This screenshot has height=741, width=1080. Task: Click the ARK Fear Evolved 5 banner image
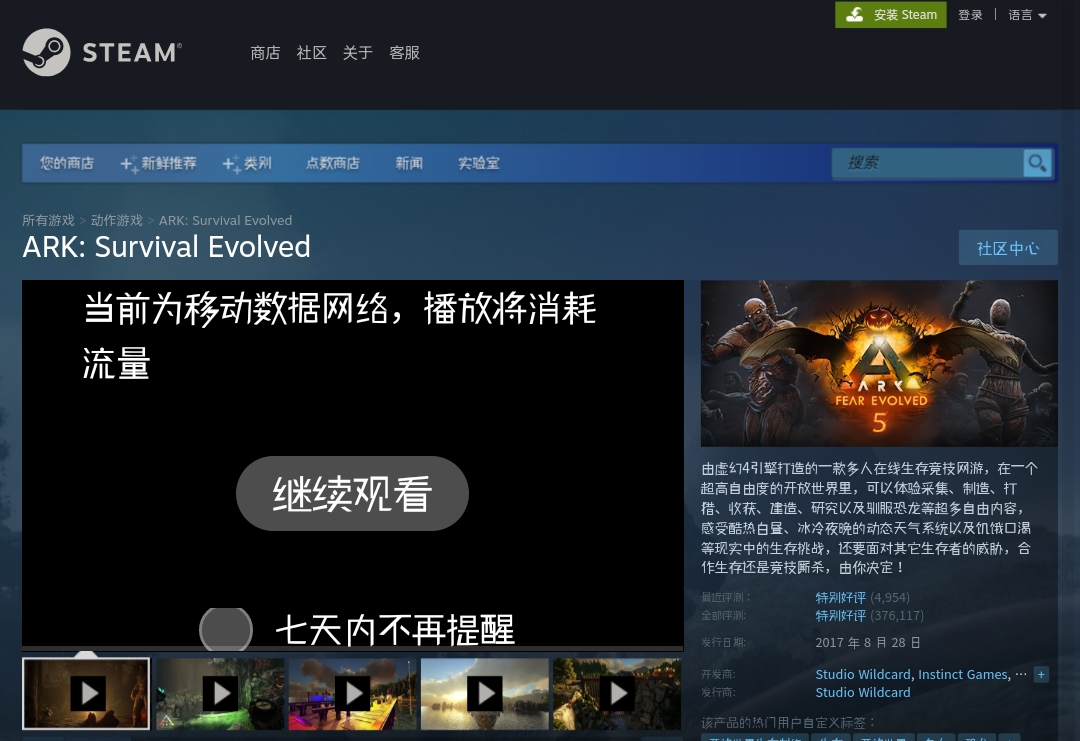click(x=879, y=363)
